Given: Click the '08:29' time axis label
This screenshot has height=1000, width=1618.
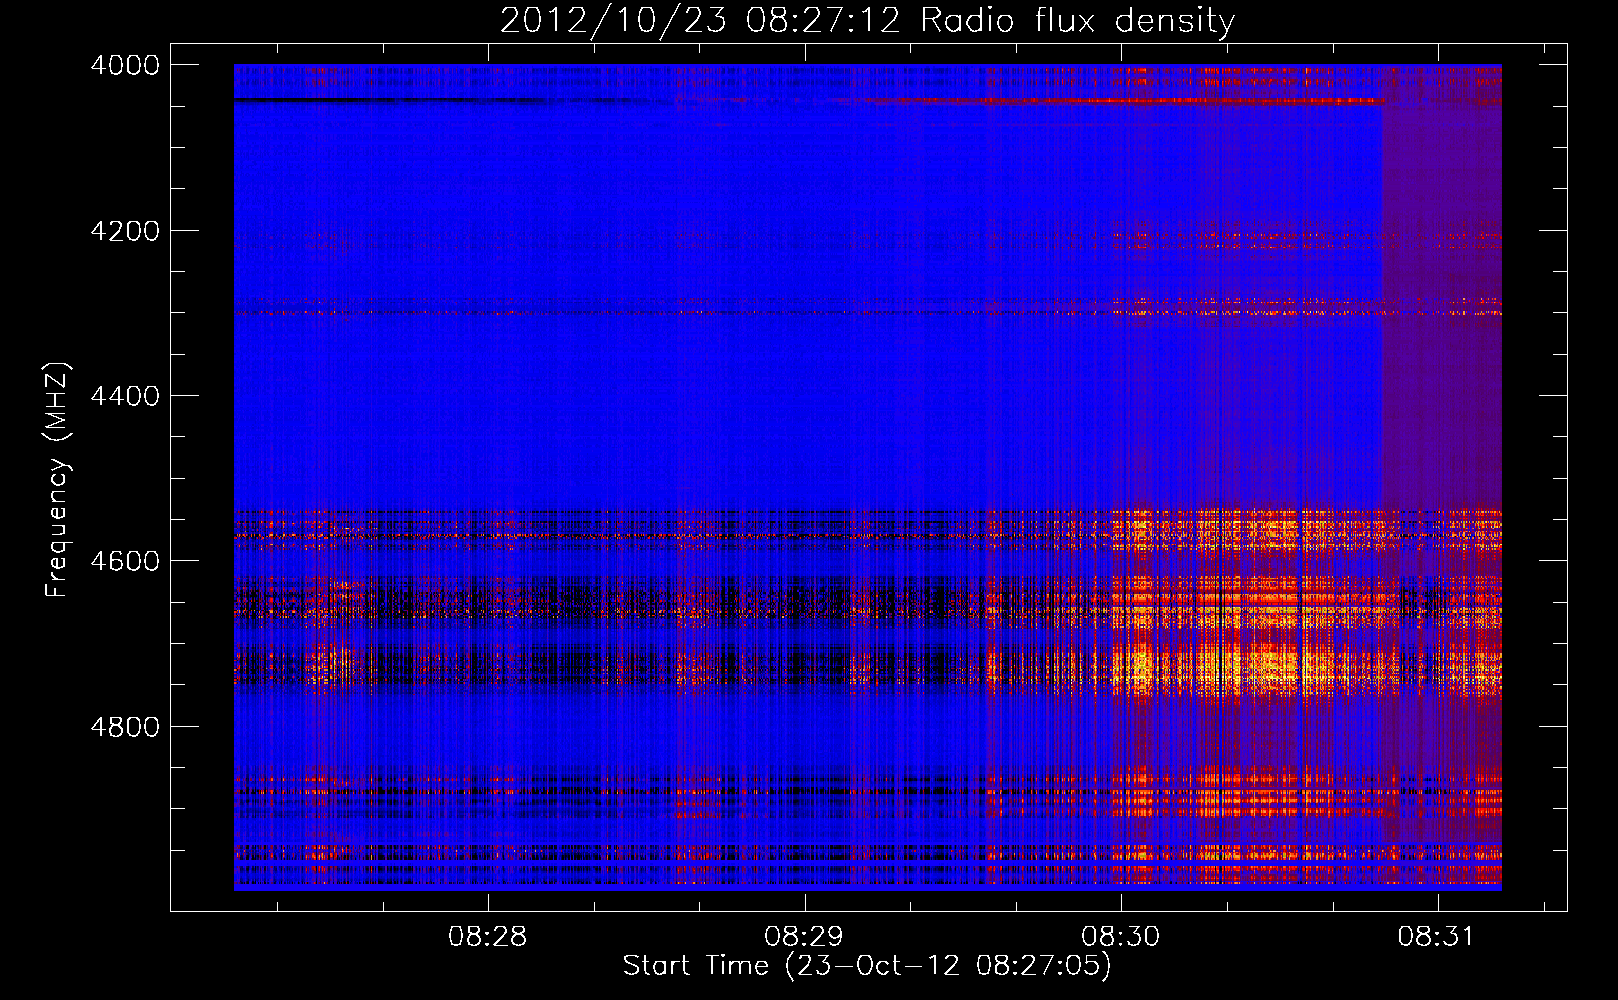Looking at the screenshot, I should point(804,937).
